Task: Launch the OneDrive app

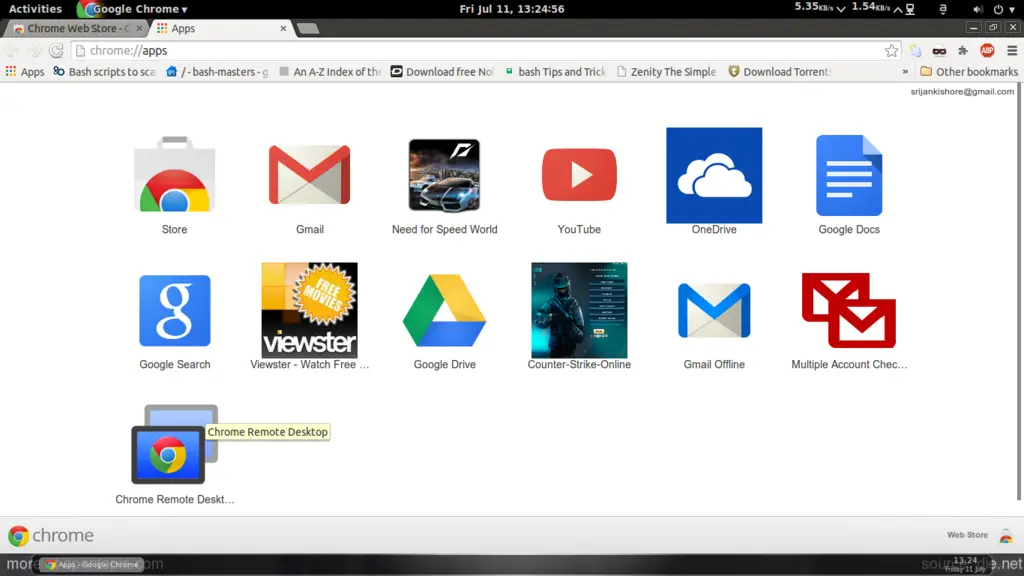Action: coord(714,176)
